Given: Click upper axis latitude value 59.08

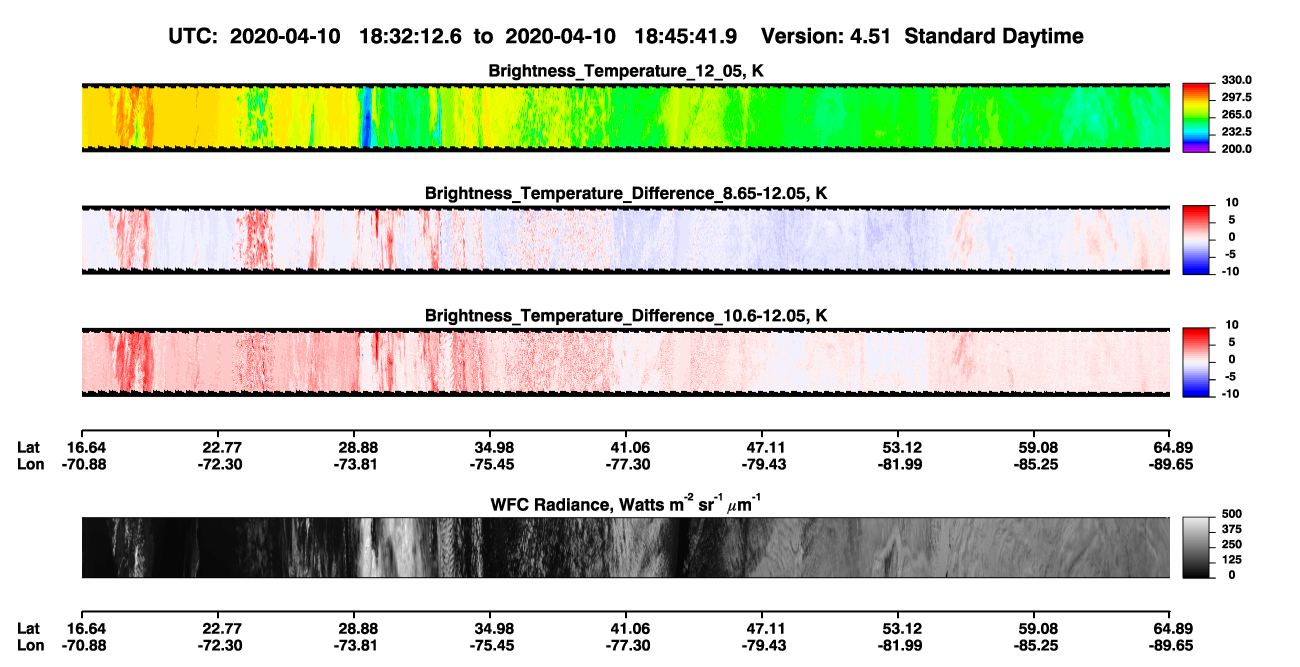Looking at the screenshot, I should coord(1037,447).
